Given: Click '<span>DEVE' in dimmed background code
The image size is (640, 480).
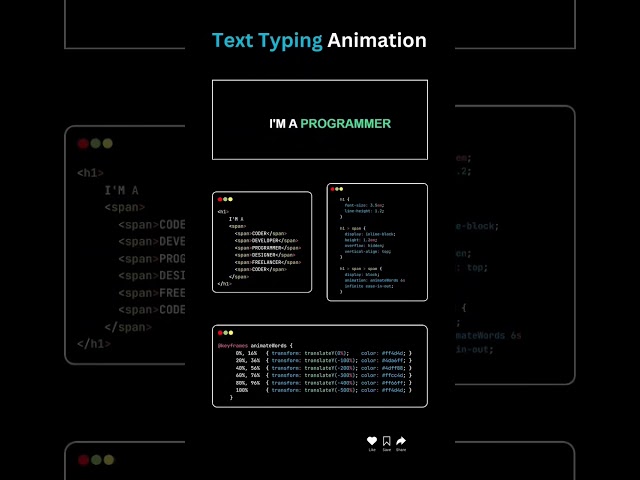Looking at the screenshot, I should tap(152, 242).
